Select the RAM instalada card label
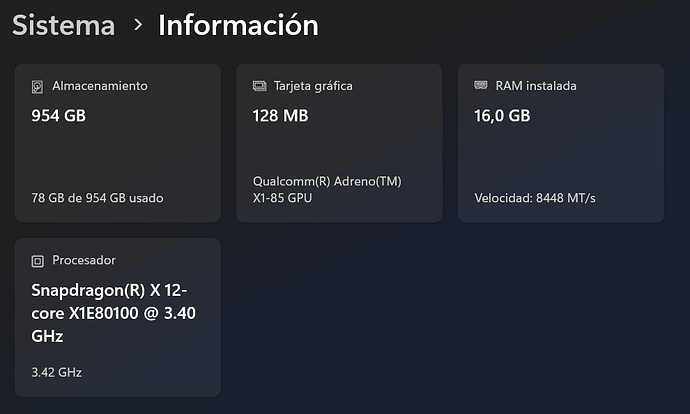 (536, 86)
